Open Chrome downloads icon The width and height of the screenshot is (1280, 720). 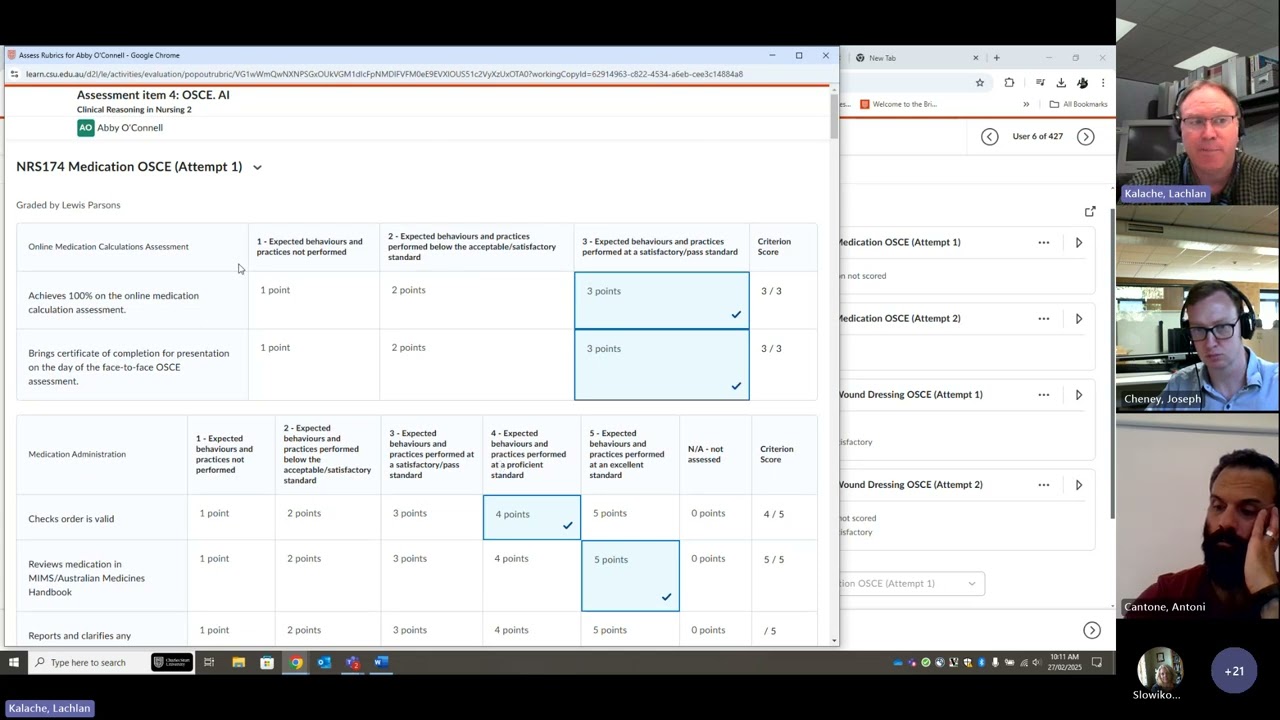click(1061, 83)
